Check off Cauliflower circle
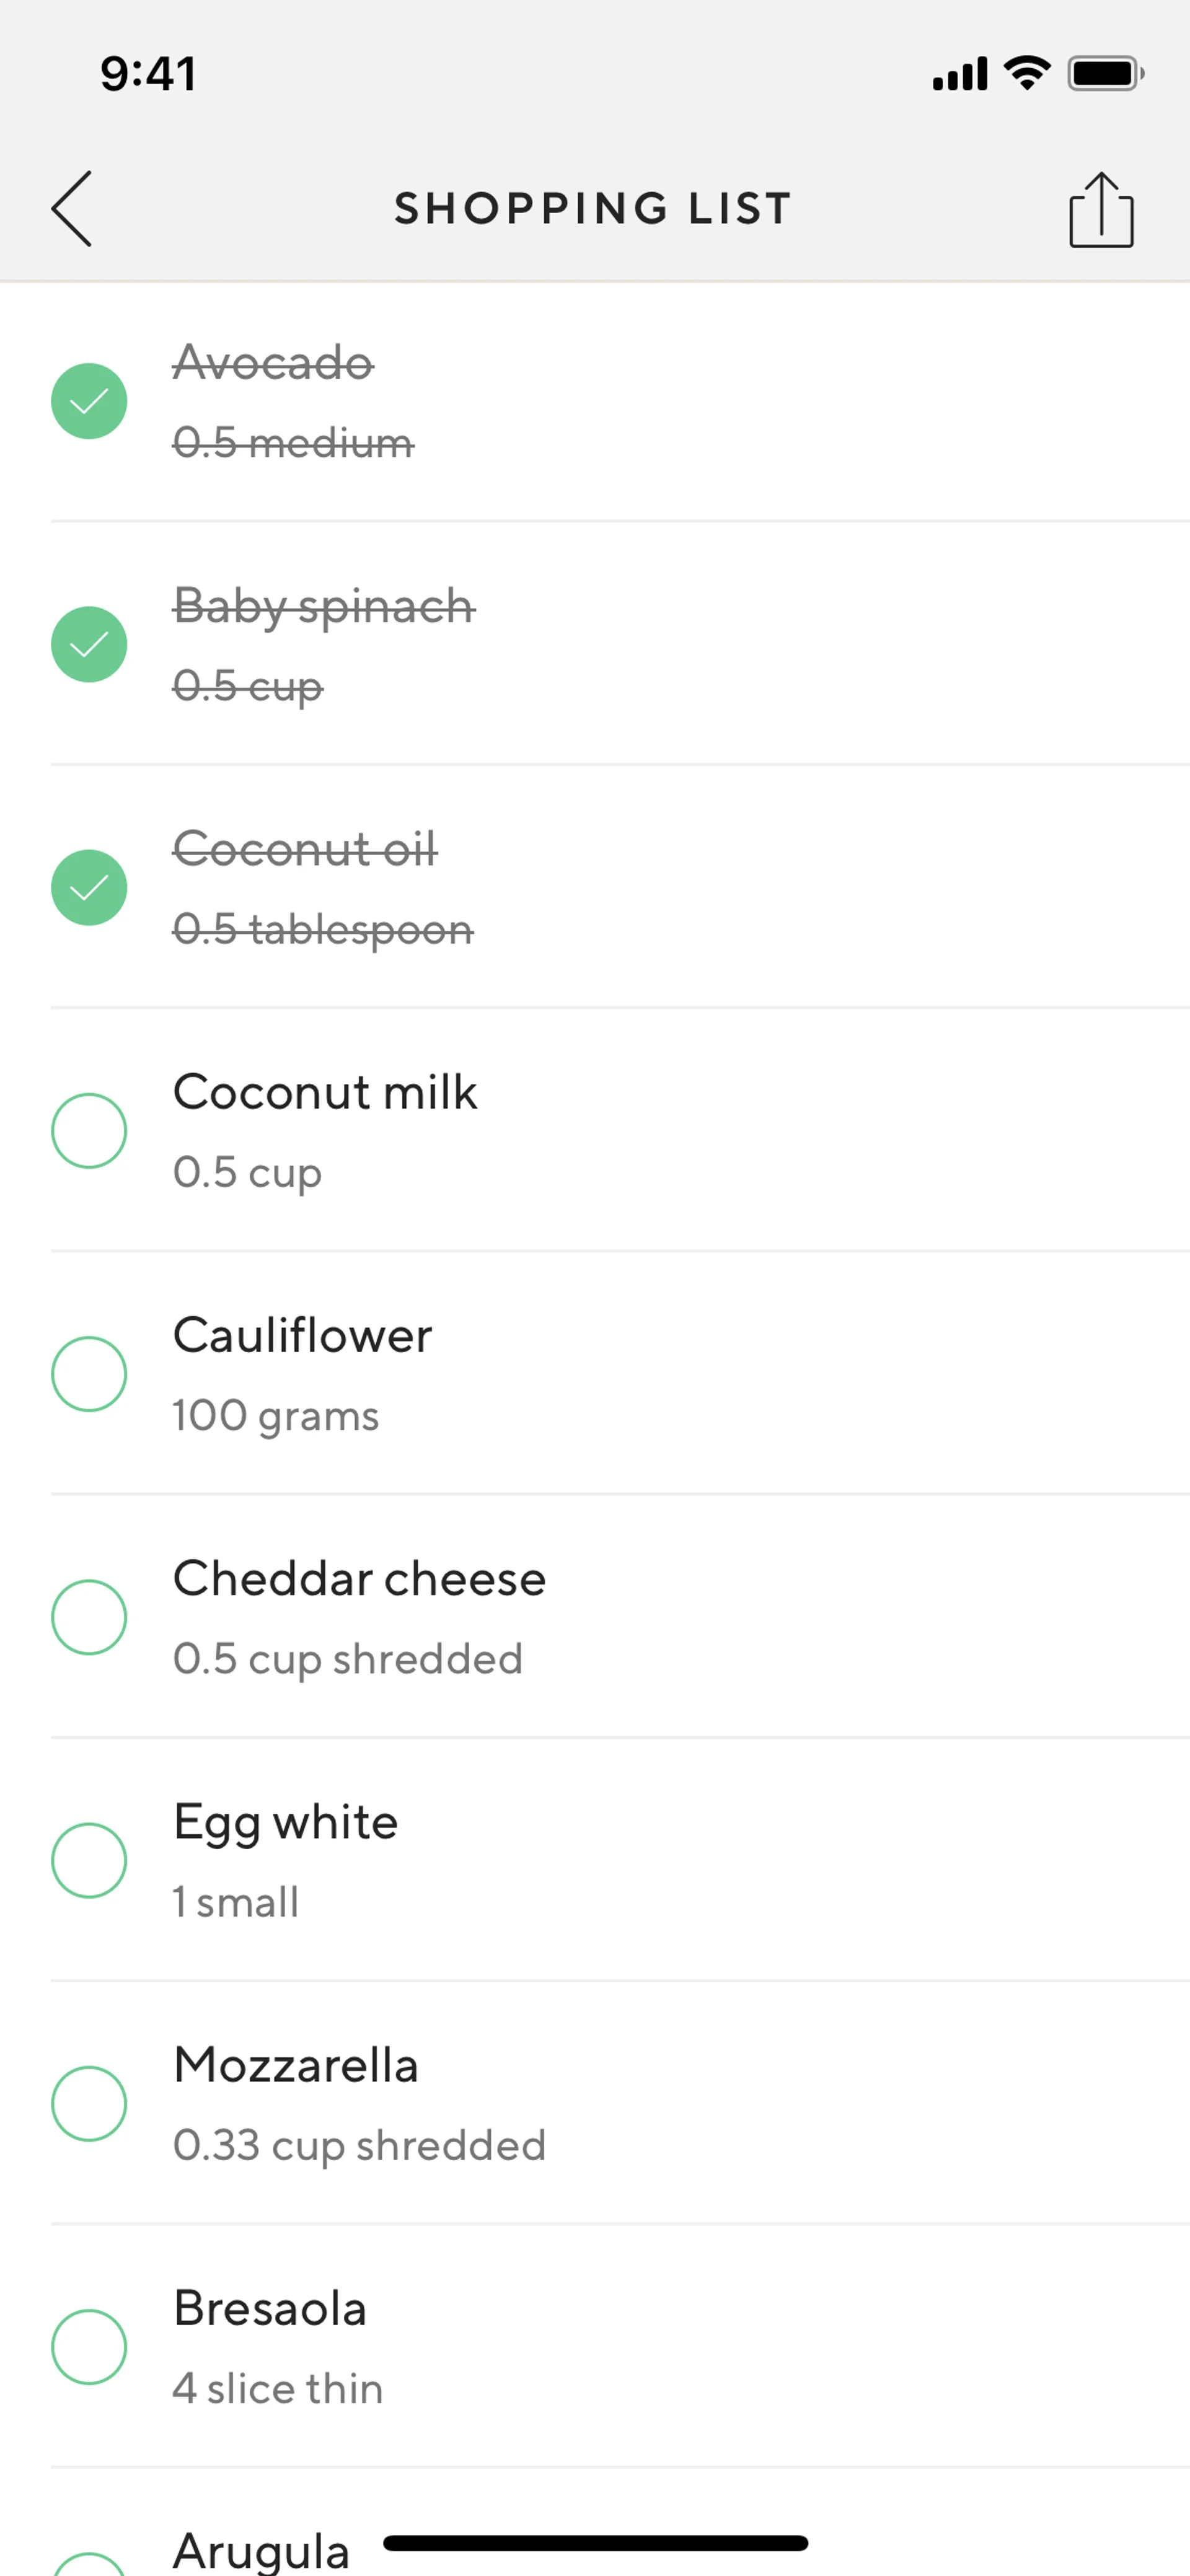Image resolution: width=1190 pixels, height=2576 pixels. coord(89,1374)
